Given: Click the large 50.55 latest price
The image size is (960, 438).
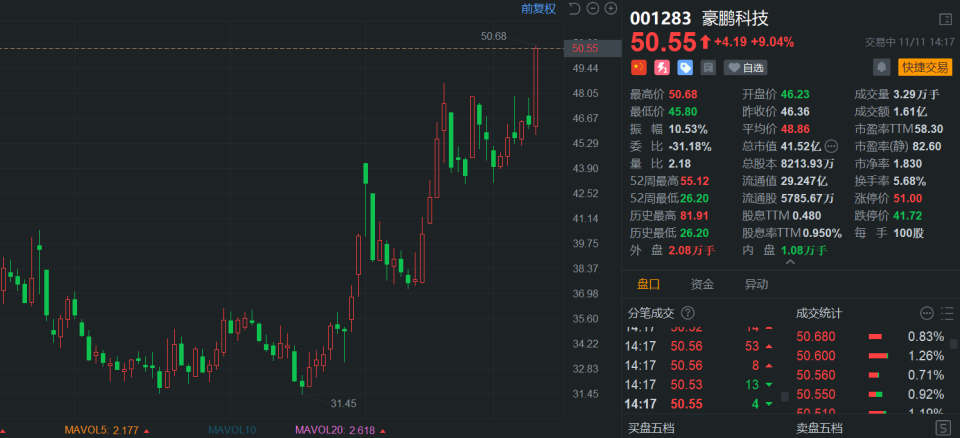Looking at the screenshot, I should (664, 42).
